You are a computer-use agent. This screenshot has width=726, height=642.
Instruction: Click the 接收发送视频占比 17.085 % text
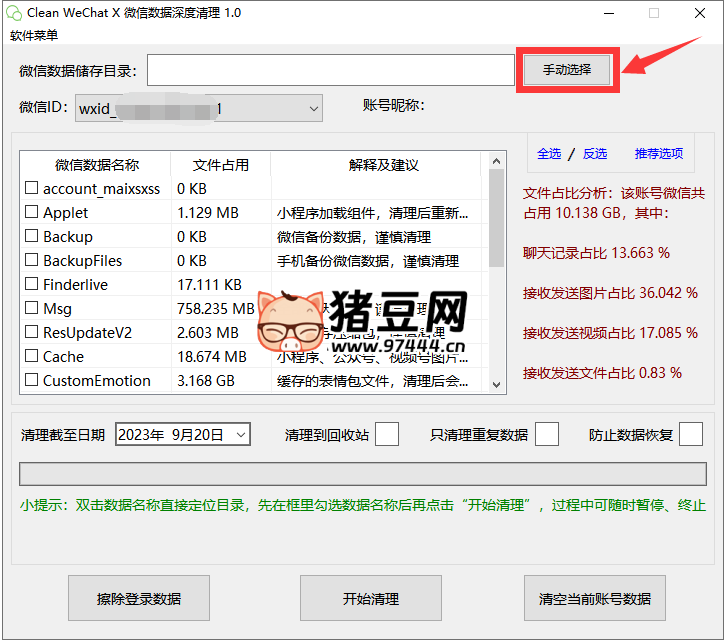(x=610, y=333)
